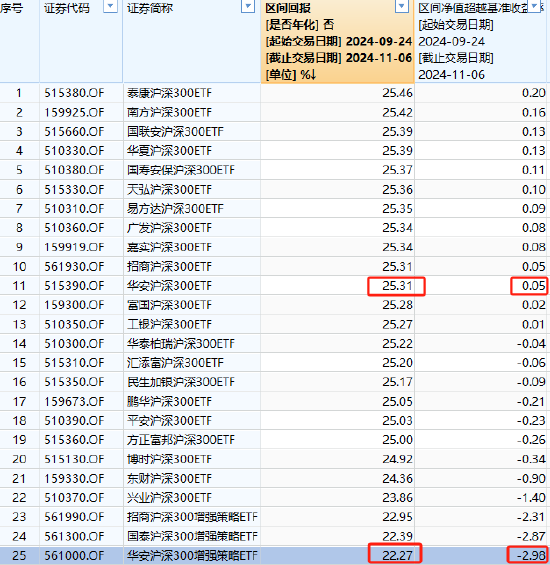Select fund name 南方沪深300ETF
Screen dimensions: 550x565
click(x=169, y=112)
